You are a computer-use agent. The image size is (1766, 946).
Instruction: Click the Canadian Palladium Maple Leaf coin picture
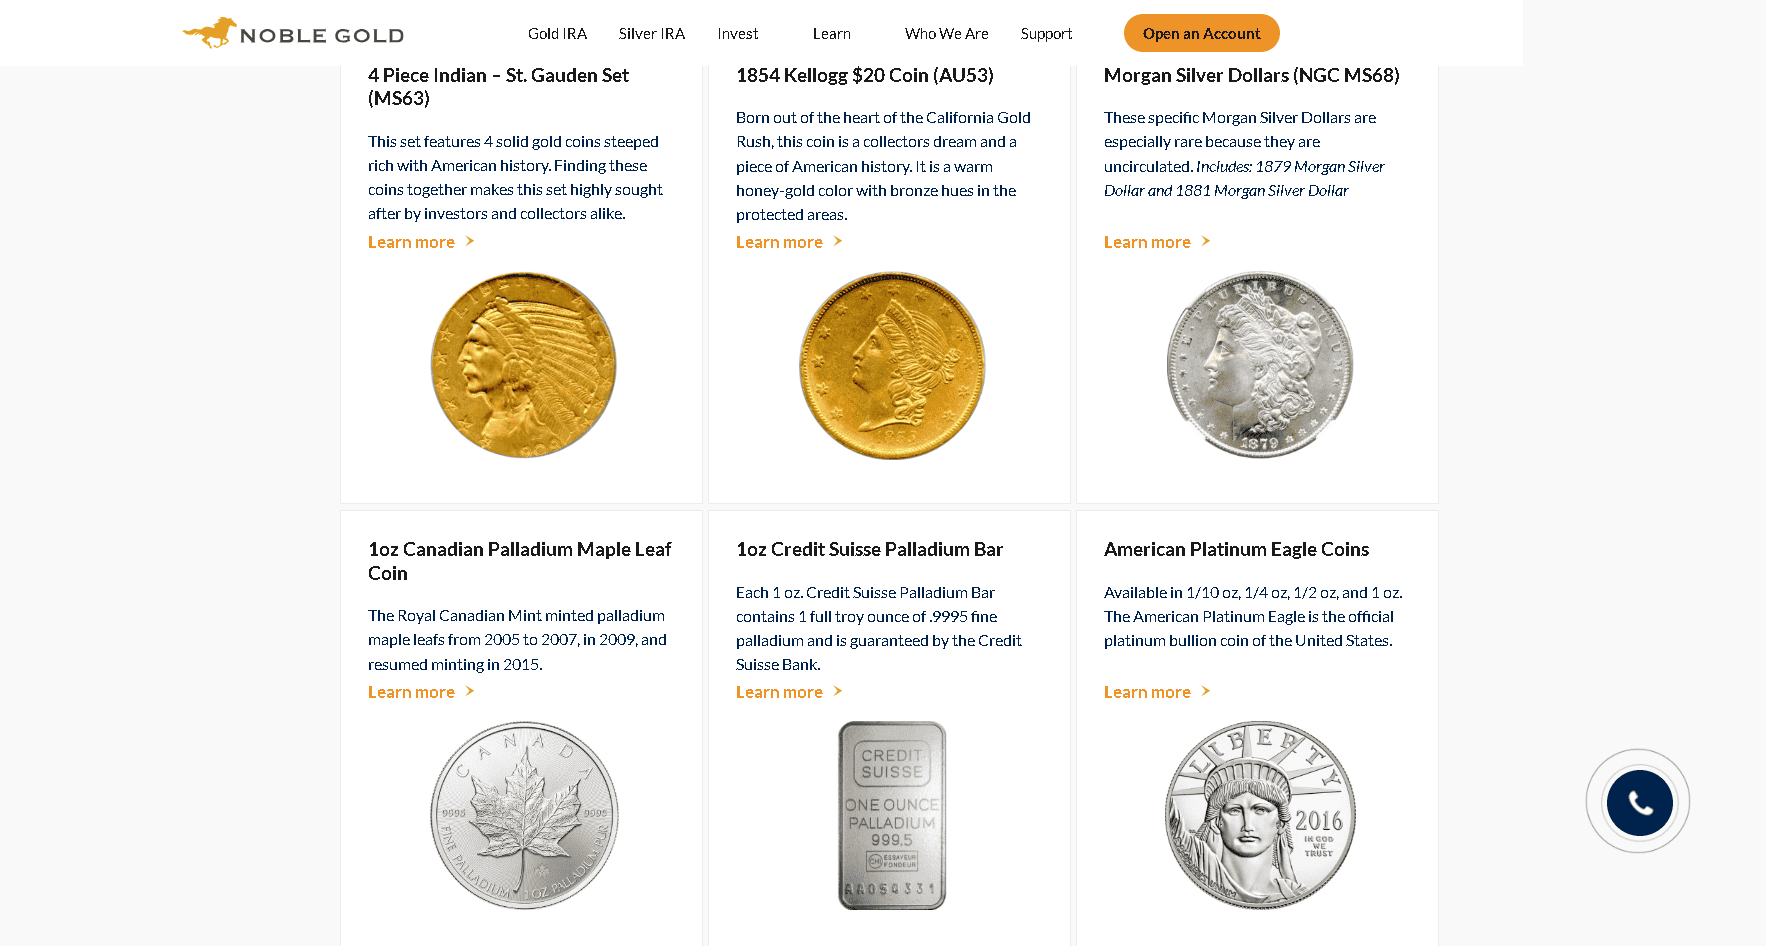point(524,814)
